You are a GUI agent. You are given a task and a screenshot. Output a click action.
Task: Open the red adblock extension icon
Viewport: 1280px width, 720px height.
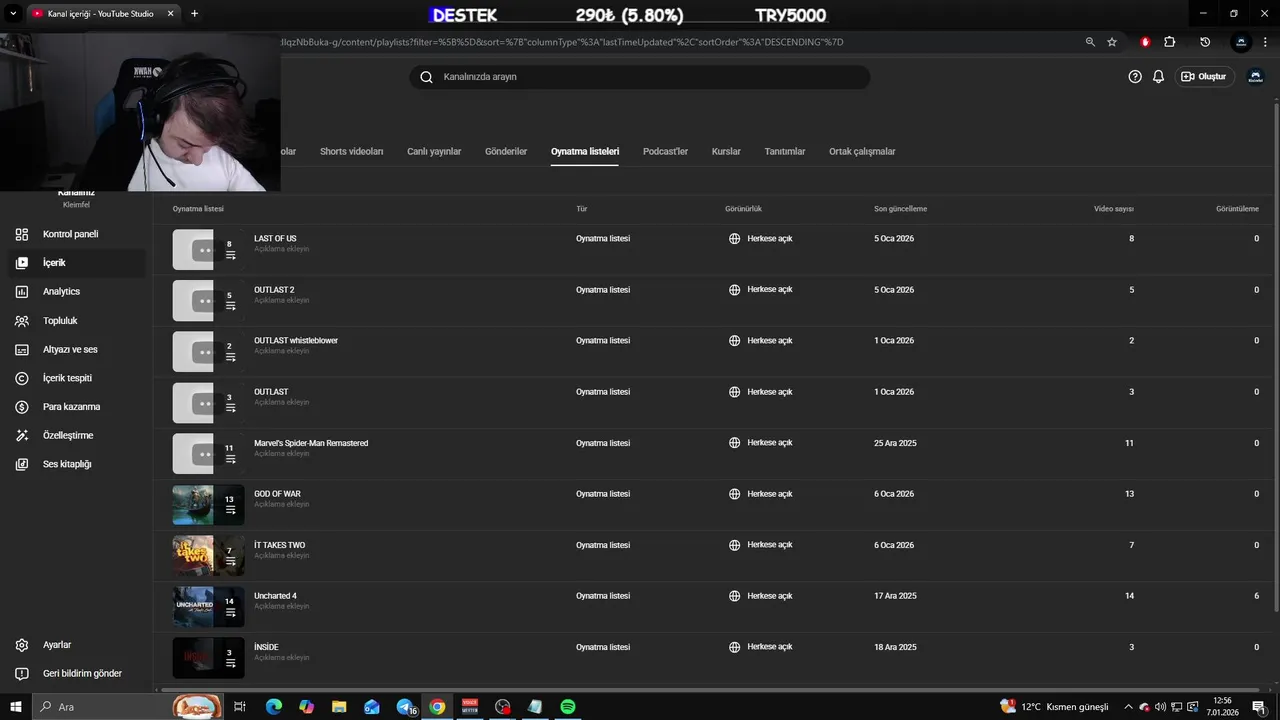point(1145,42)
